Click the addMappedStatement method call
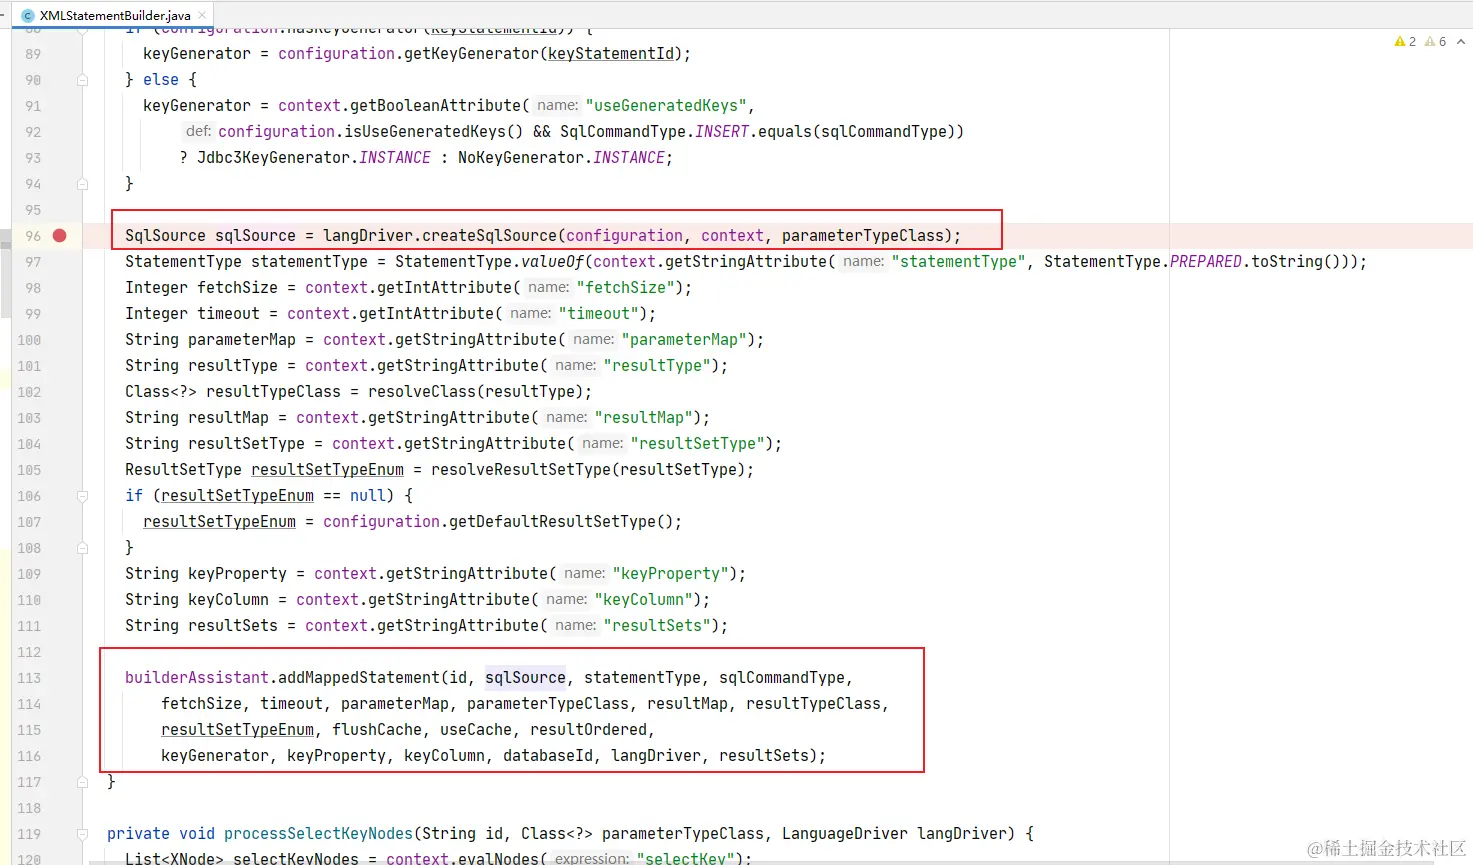Viewport: 1473px width, 865px height. point(359,678)
